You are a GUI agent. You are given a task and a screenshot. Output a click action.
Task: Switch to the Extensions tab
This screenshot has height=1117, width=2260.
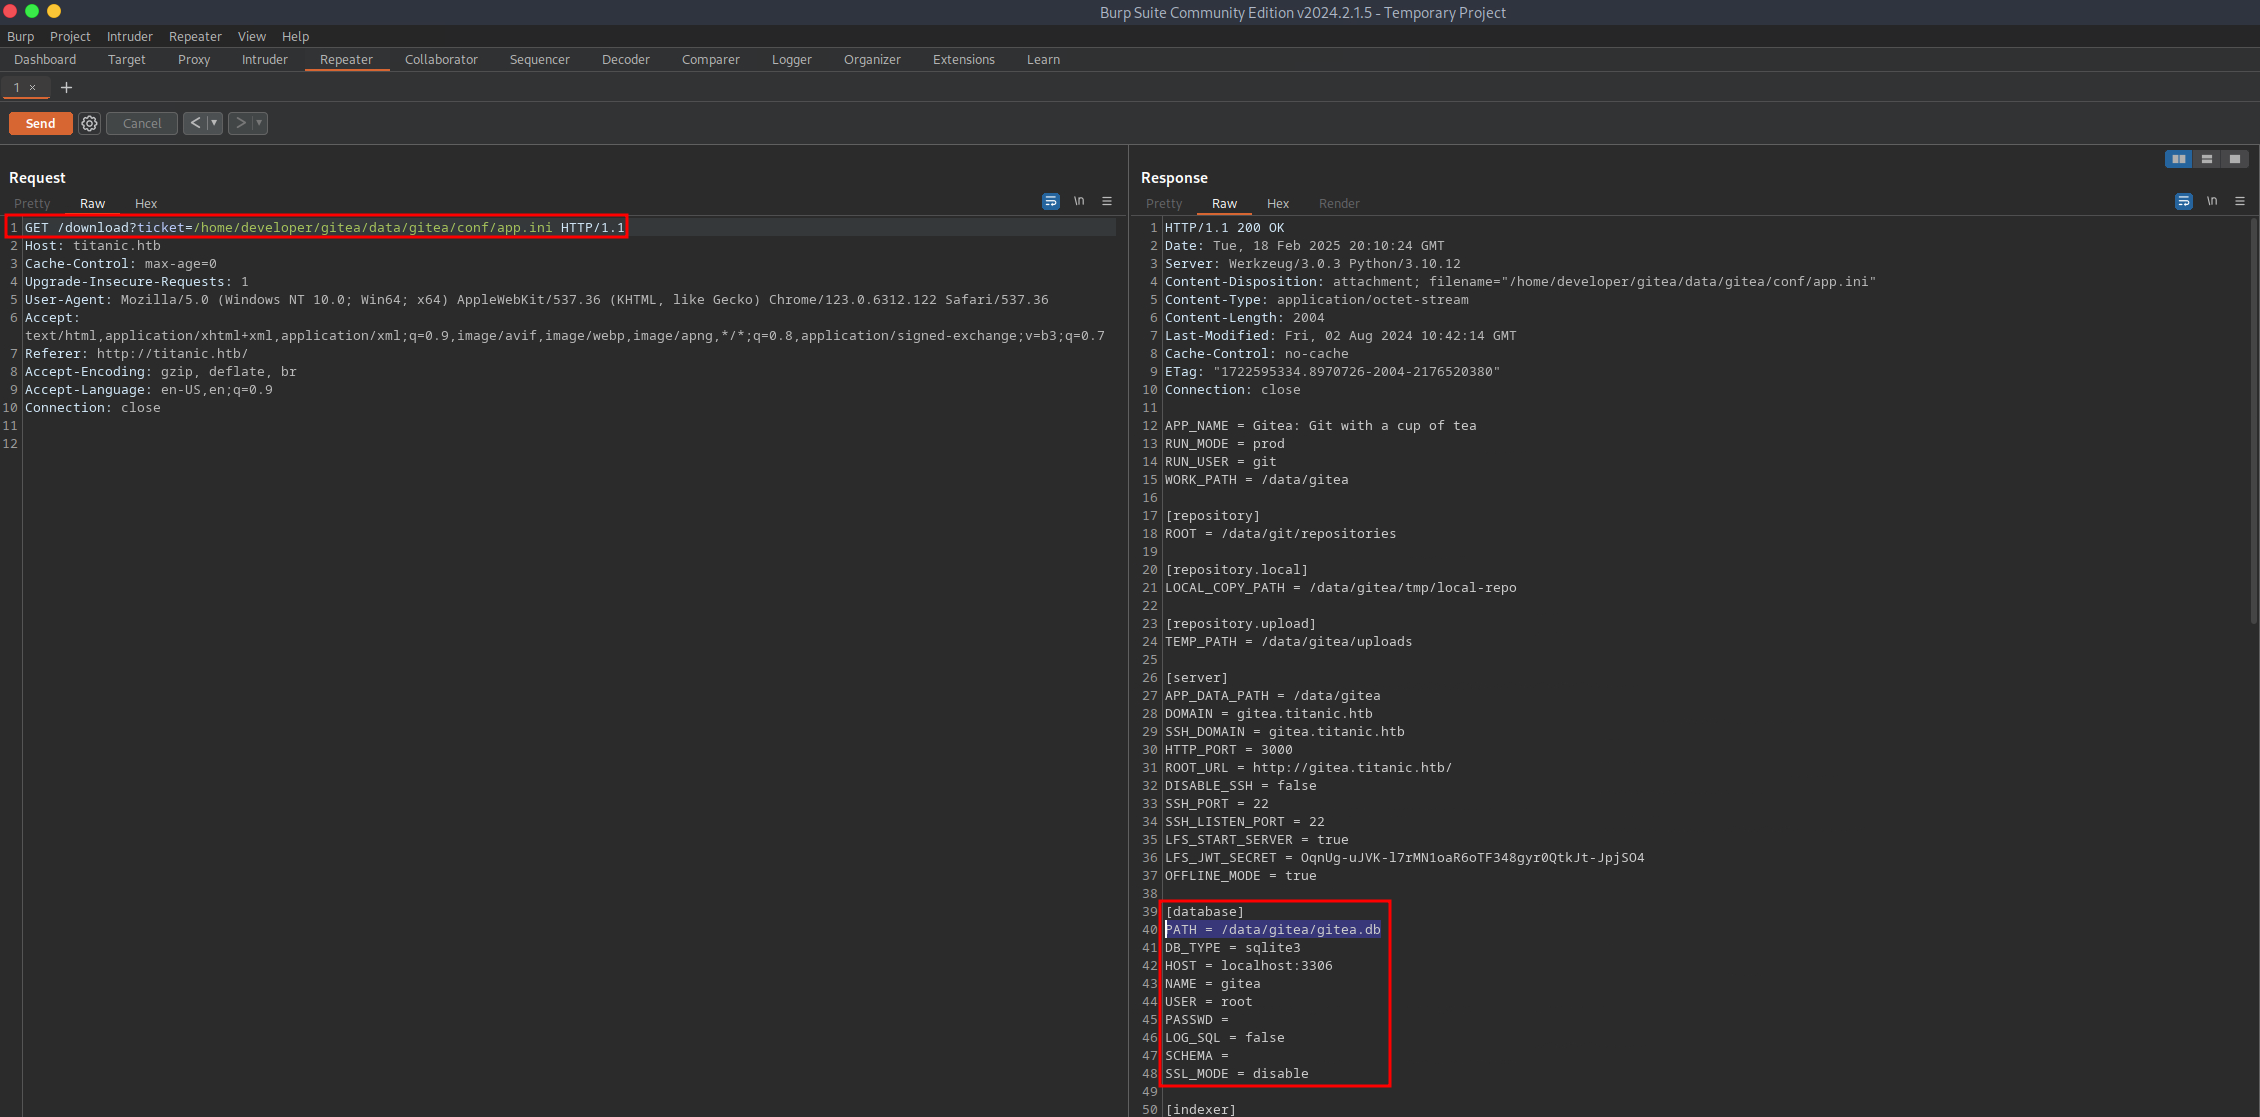coord(963,60)
